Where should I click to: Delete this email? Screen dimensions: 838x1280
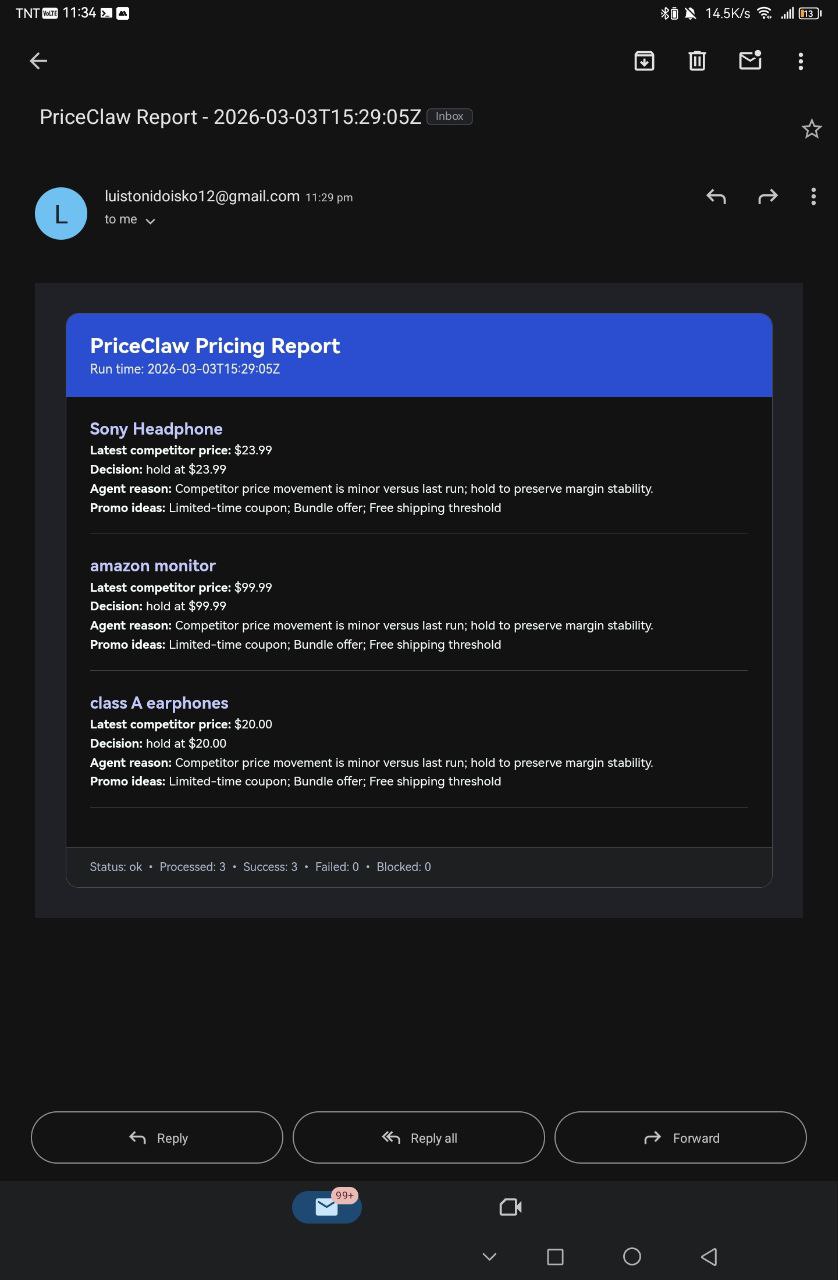click(x=697, y=61)
